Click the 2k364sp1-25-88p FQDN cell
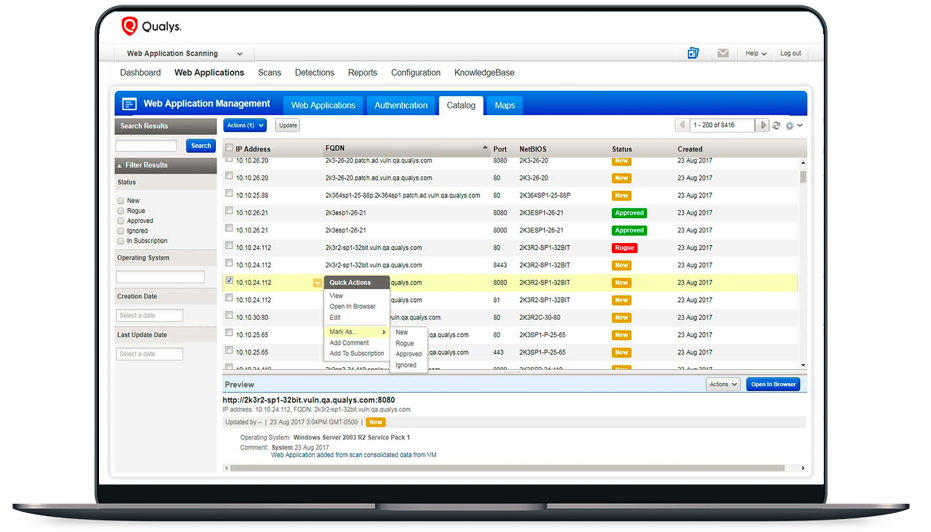The height and width of the screenshot is (532, 931). [403, 195]
